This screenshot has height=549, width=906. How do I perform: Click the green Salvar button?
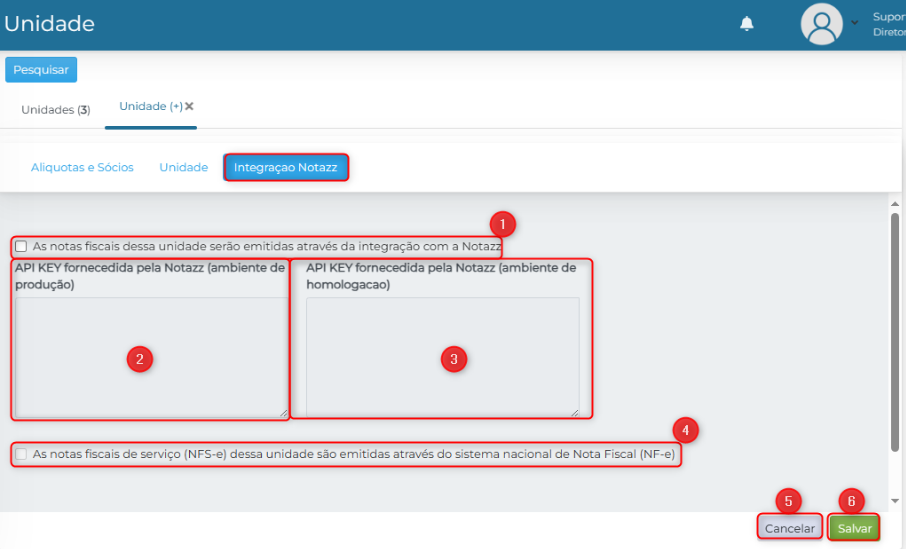[x=854, y=528]
